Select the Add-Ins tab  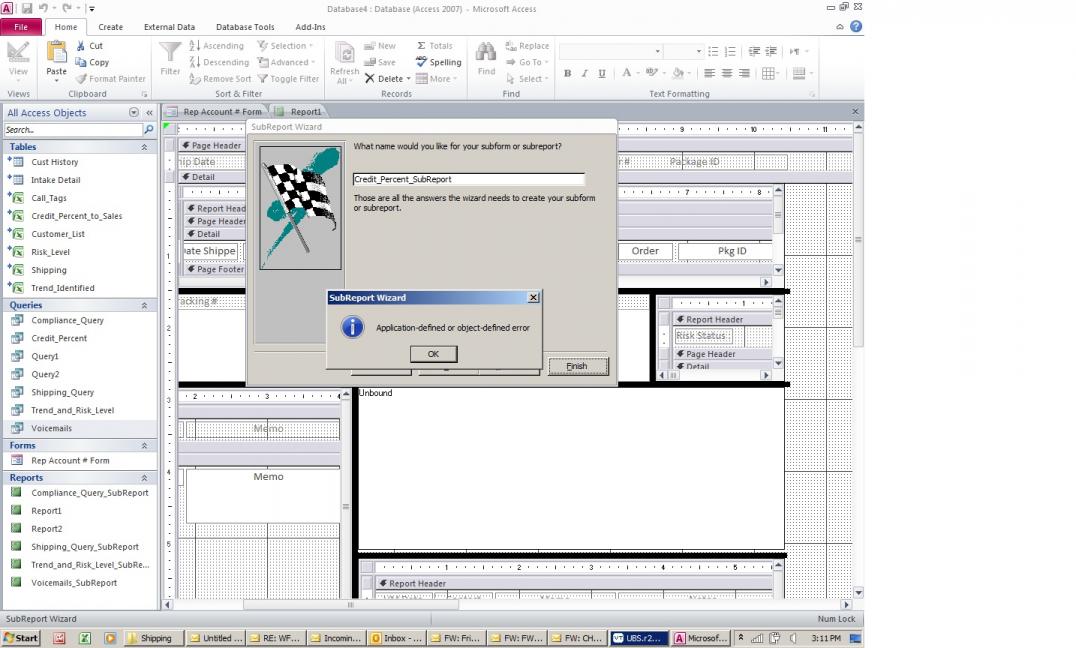310,27
